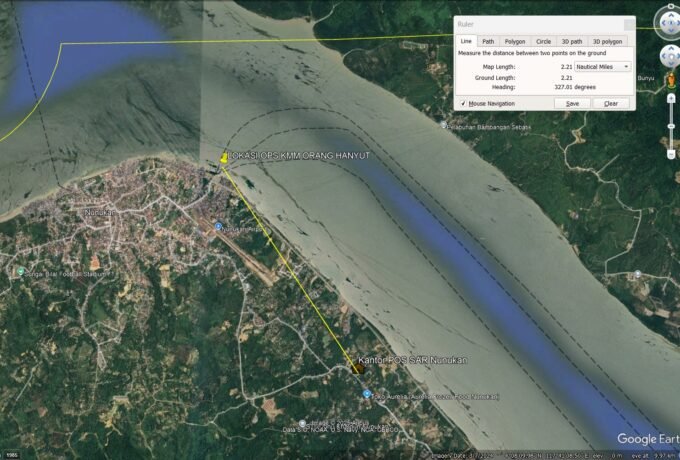Switch to the Polygon tab in Ruler
680x460 pixels.
coord(515,41)
